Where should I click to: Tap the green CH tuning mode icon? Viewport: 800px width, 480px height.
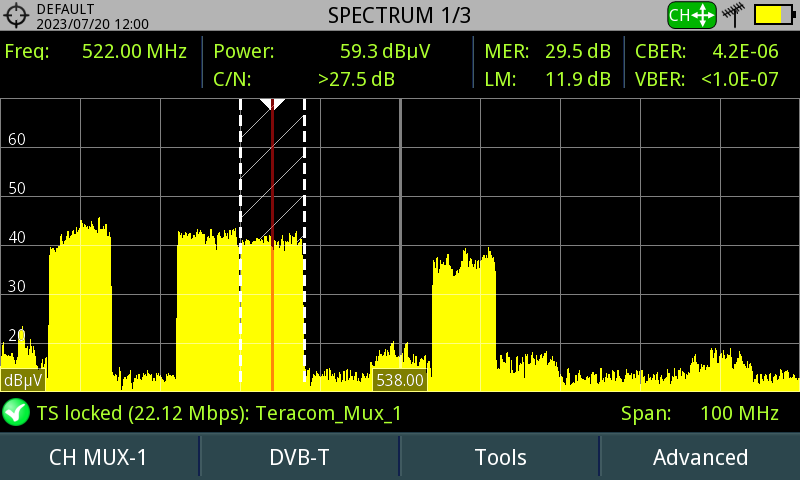[x=692, y=15]
